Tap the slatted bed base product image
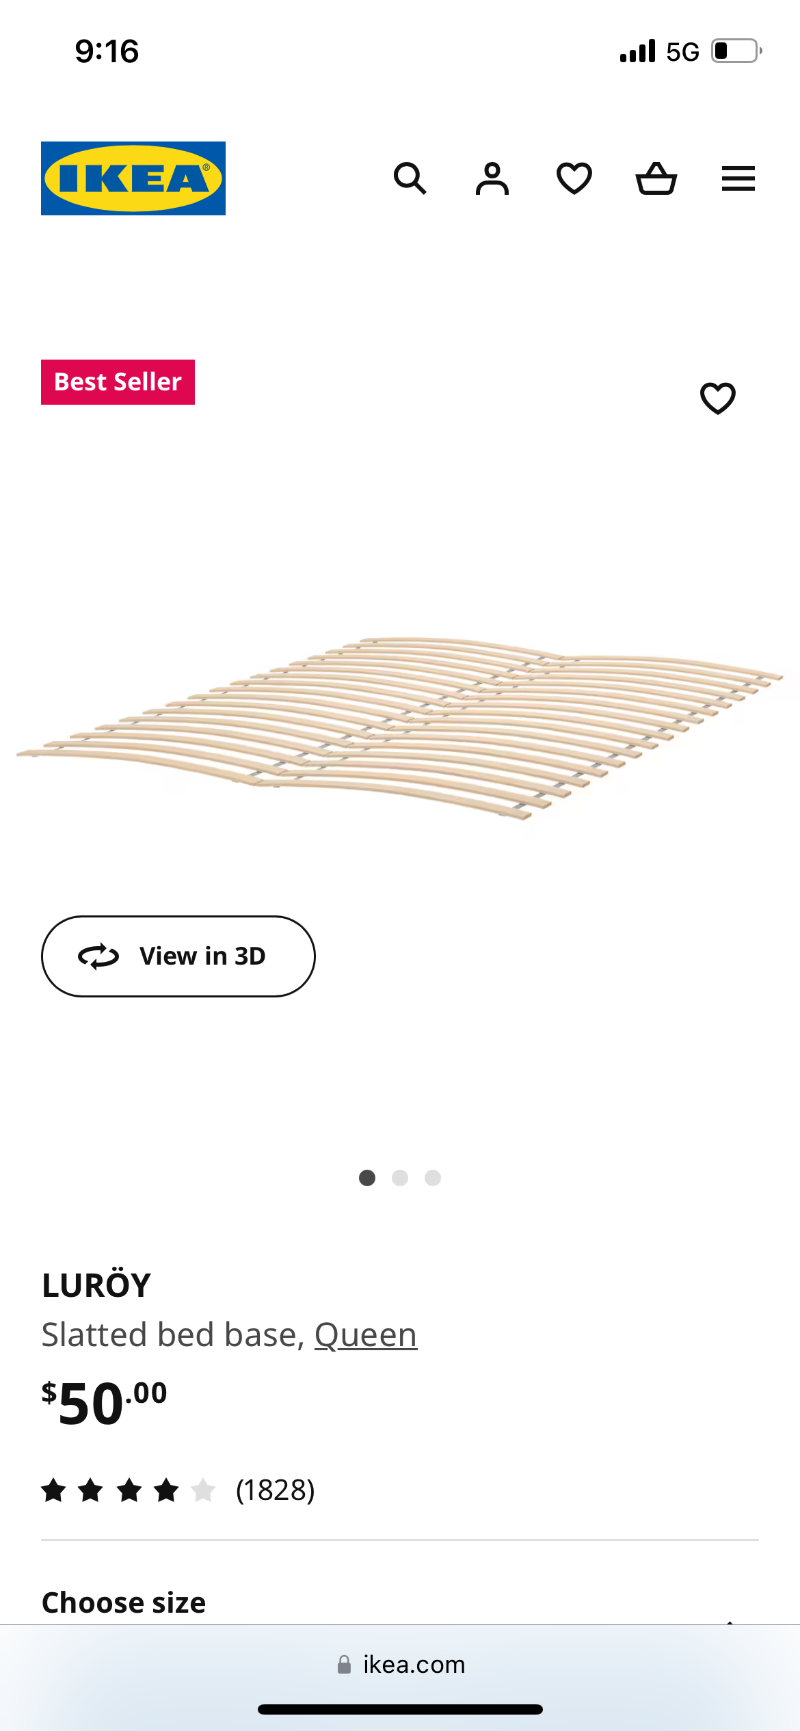This screenshot has height=1731, width=800. click(400, 728)
